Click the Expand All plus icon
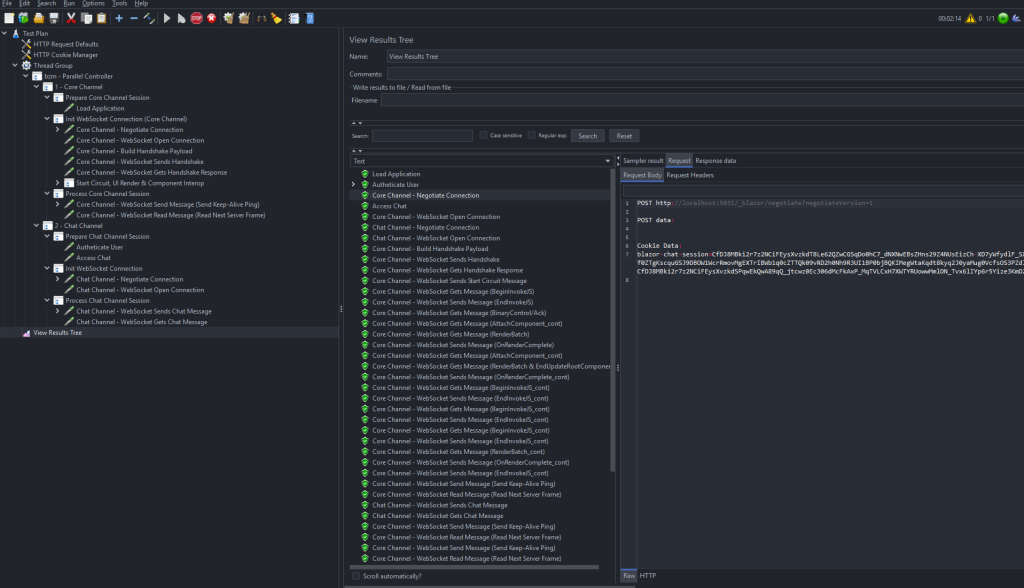 [x=119, y=18]
